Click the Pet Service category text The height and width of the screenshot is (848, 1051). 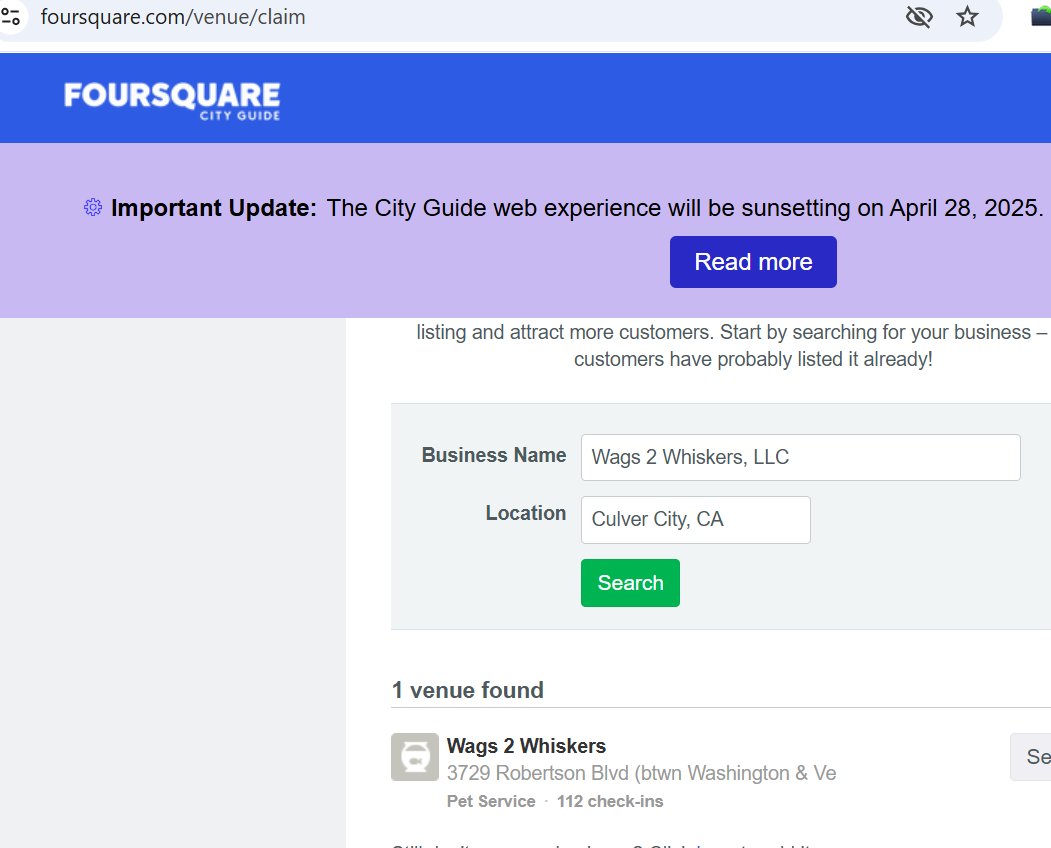click(491, 801)
